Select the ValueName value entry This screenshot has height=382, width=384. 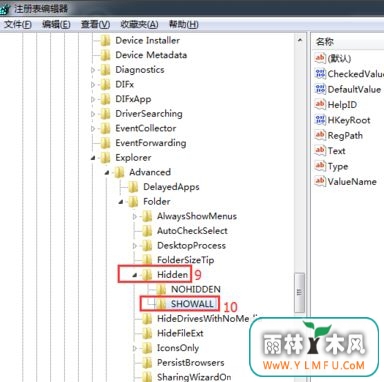[352, 182]
